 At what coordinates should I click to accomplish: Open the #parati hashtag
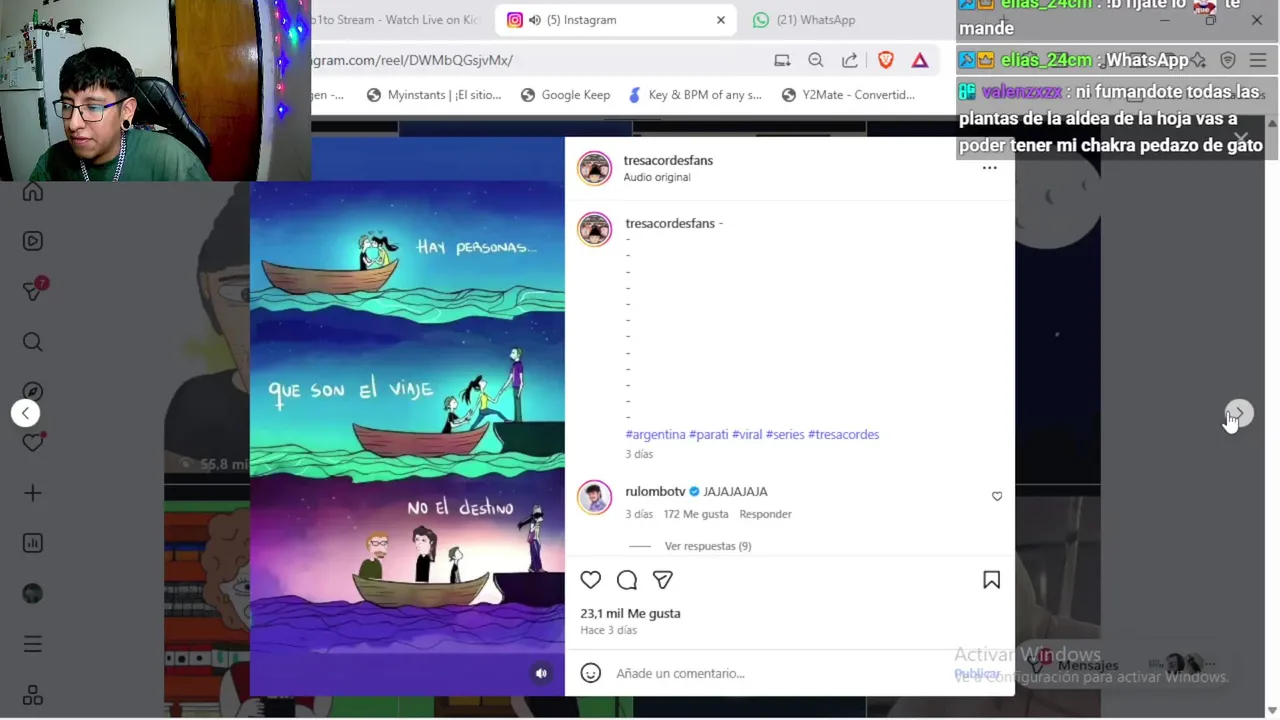pyautogui.click(x=708, y=434)
